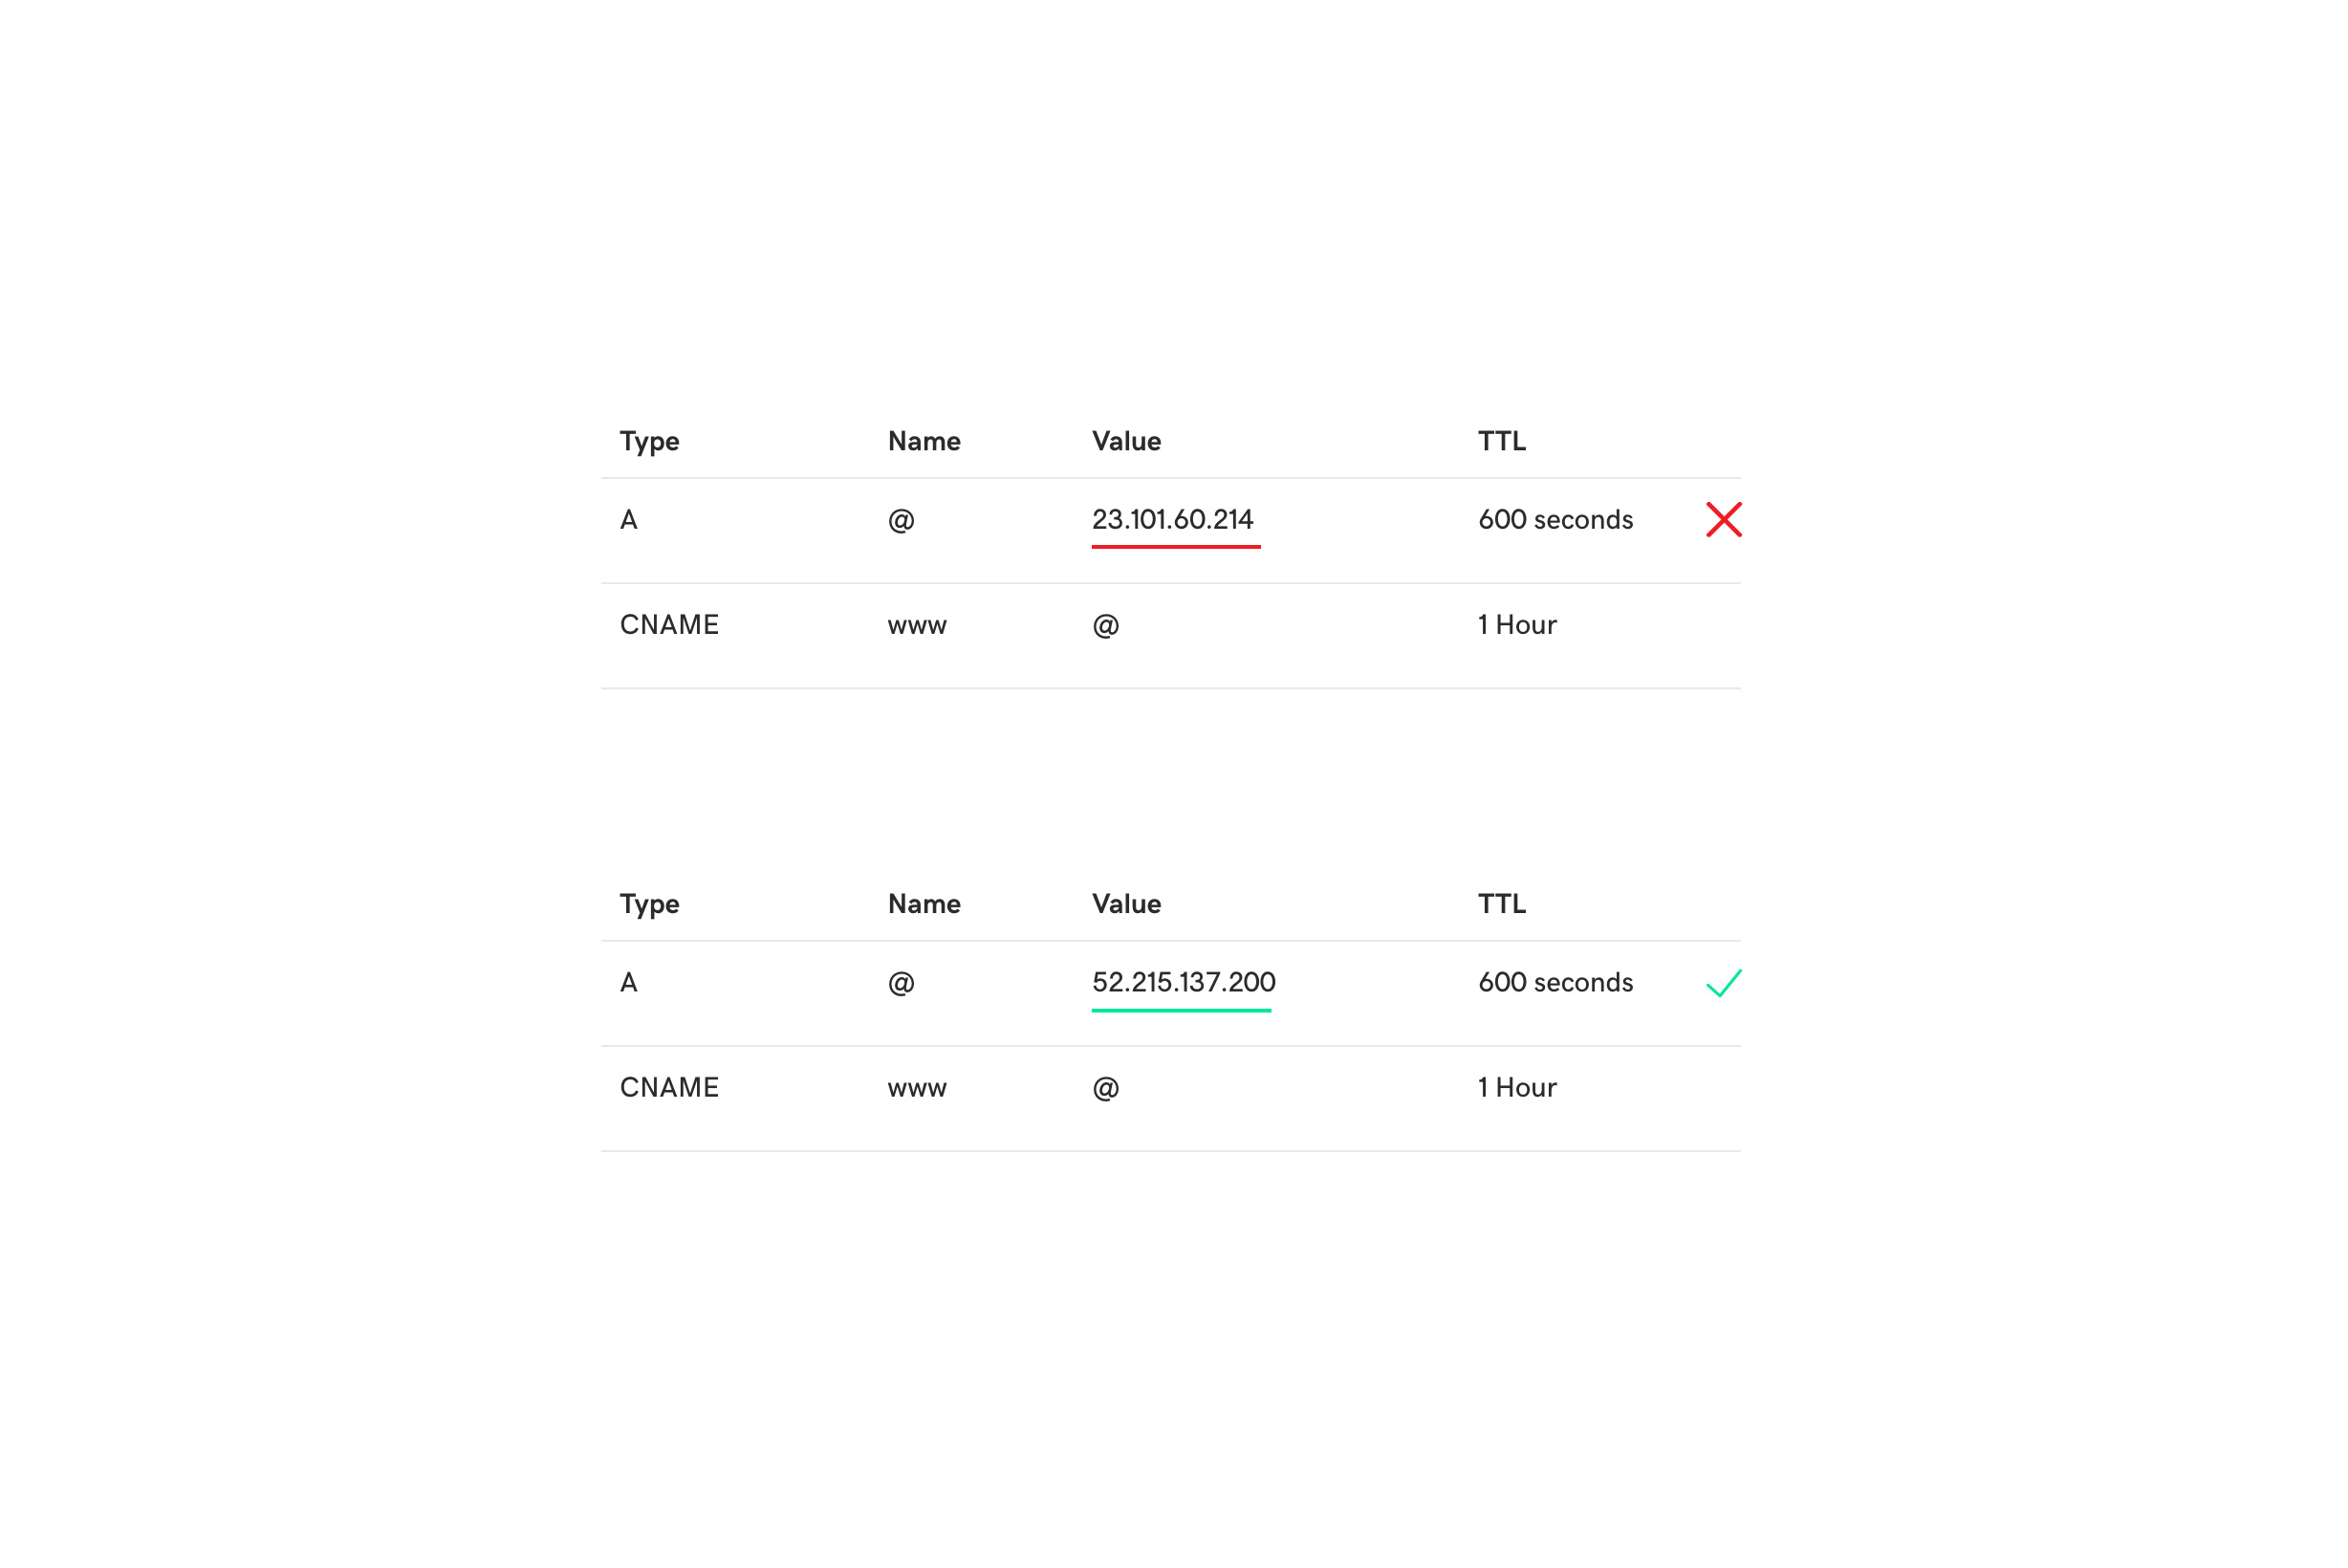Click the 1 Hour TTL in the red-X table
The width and height of the screenshot is (2348, 1568).
pyautogui.click(x=1517, y=625)
